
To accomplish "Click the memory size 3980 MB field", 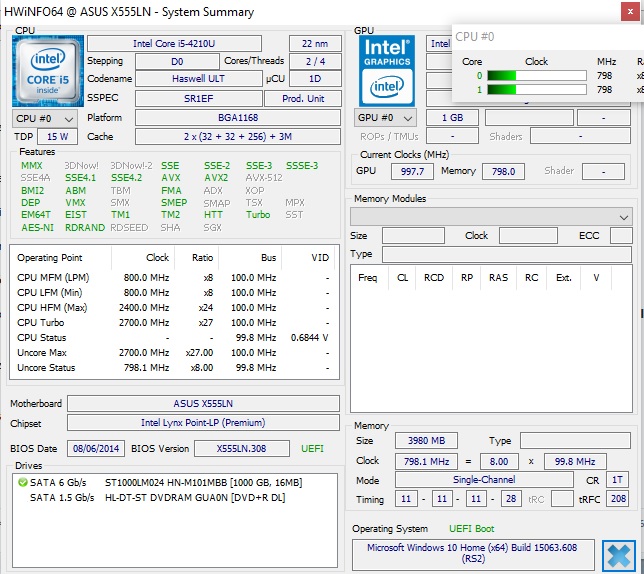I will (426, 441).
